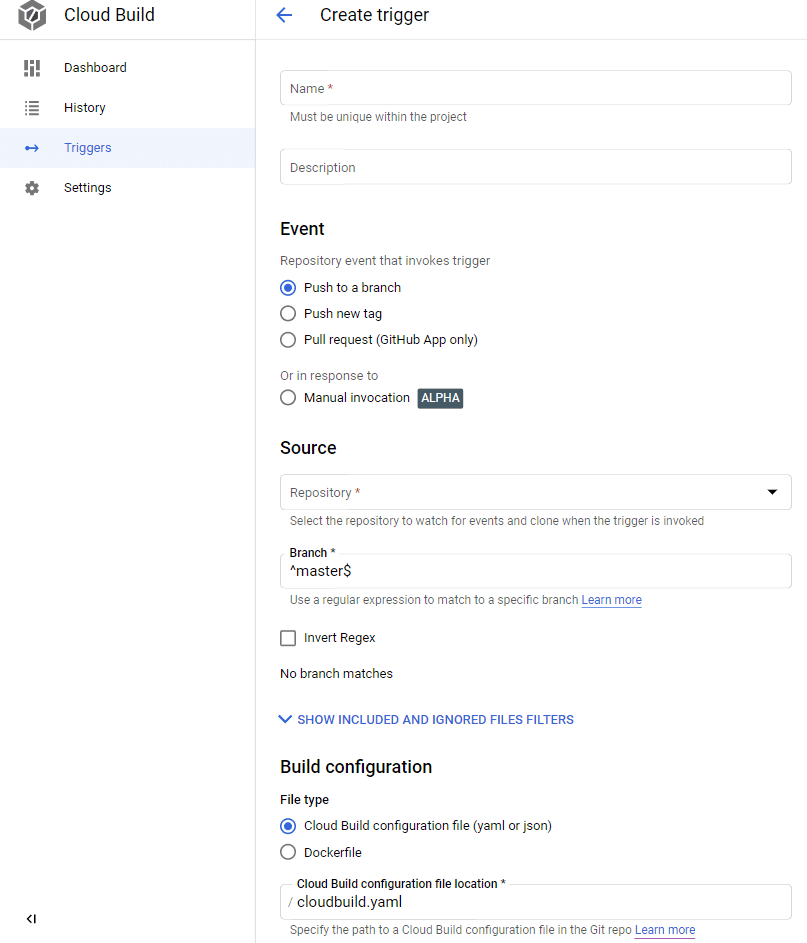Image resolution: width=807 pixels, height=943 pixels.
Task: Click the Cloud Build logo icon
Action: tap(32, 16)
